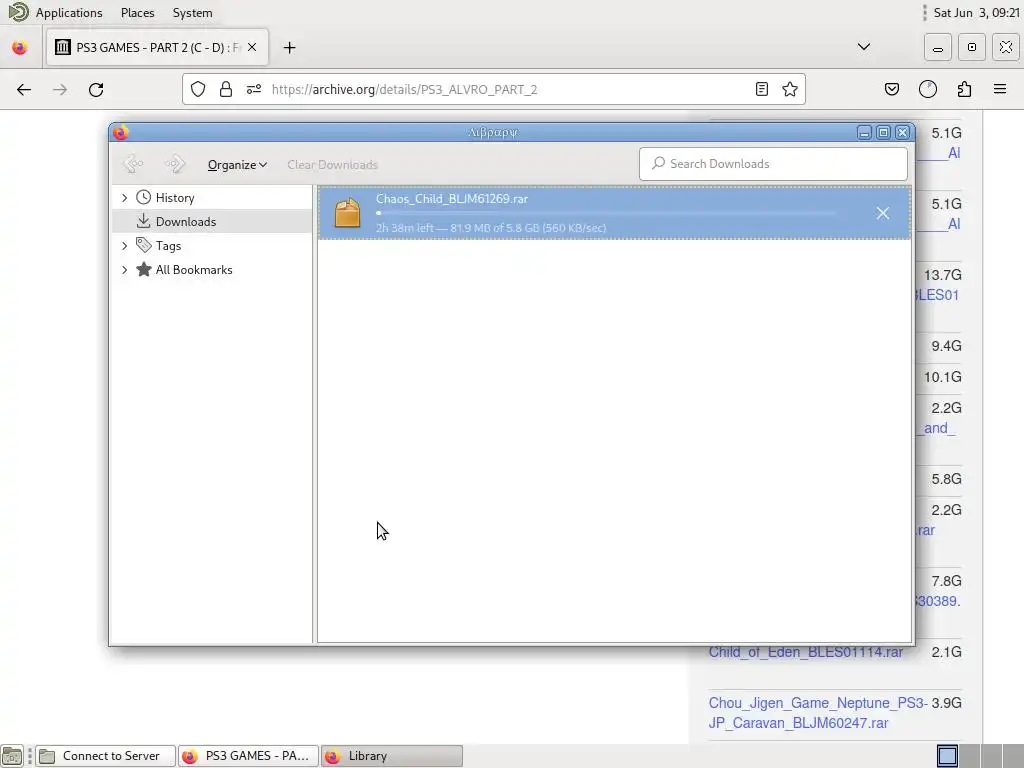The width and height of the screenshot is (1024, 768).
Task: Go back using Firefox back arrow
Action: coord(24,89)
